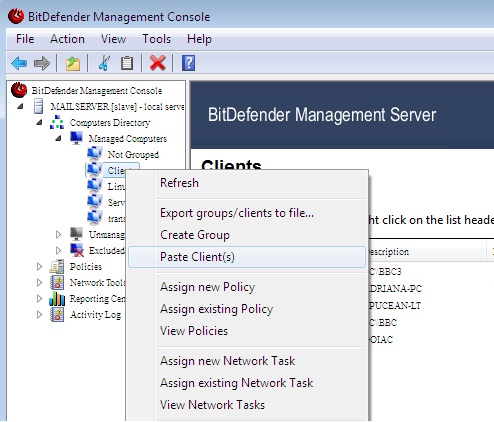This screenshot has height=422, width=494.
Task: Expand the Activity Log tree node
Action: coord(39,314)
